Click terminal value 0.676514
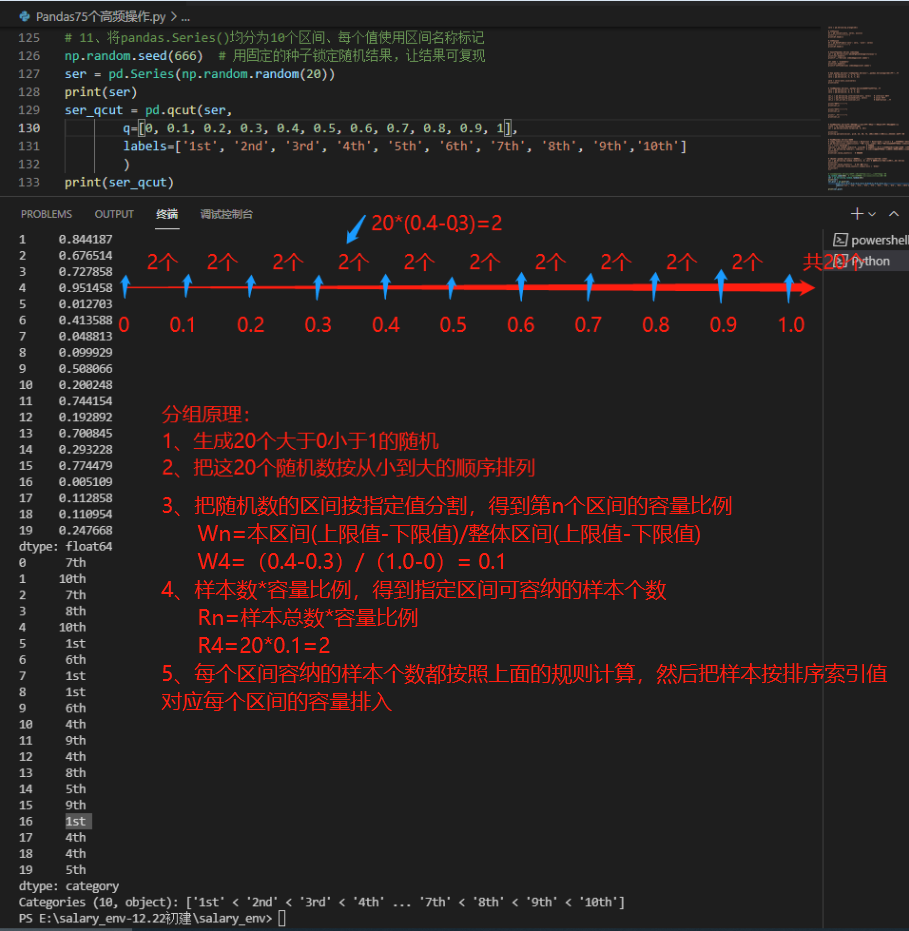This screenshot has width=909, height=931. [85, 256]
